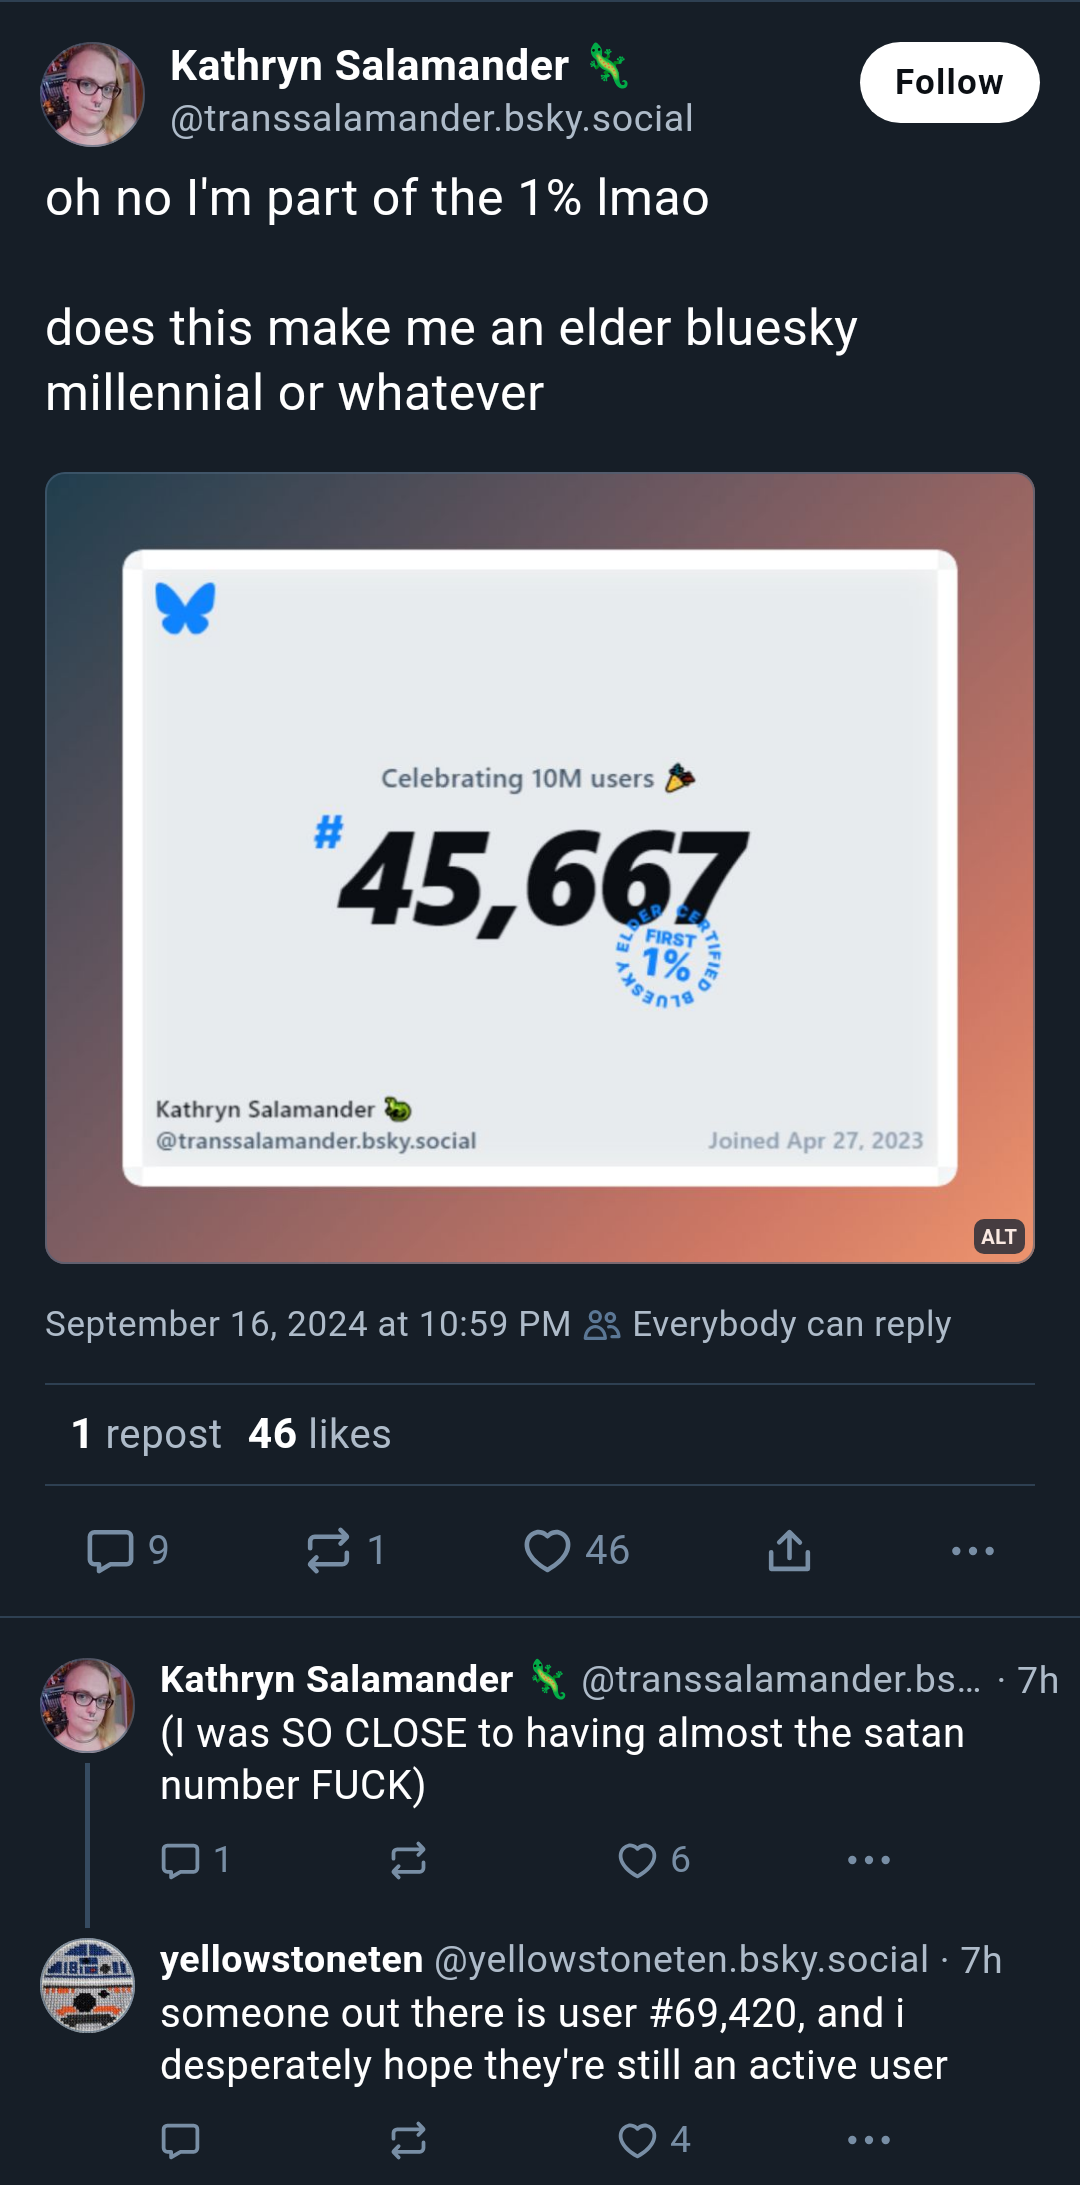Open Kathryn Salamander's avatar at post top
Screen dimensions: 1080x2185
pyautogui.click(x=92, y=94)
